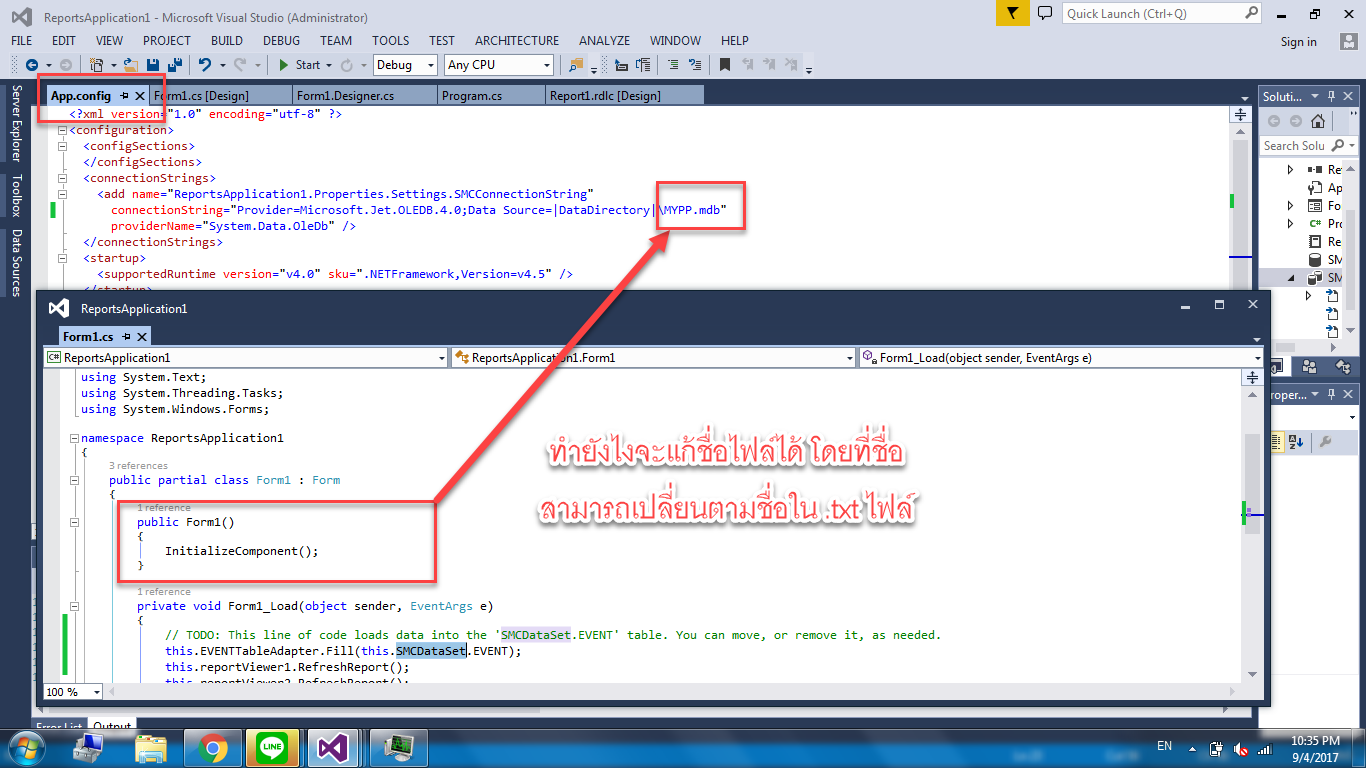Pin the App.config tab
1366x768 pixels.
[x=125, y=96]
